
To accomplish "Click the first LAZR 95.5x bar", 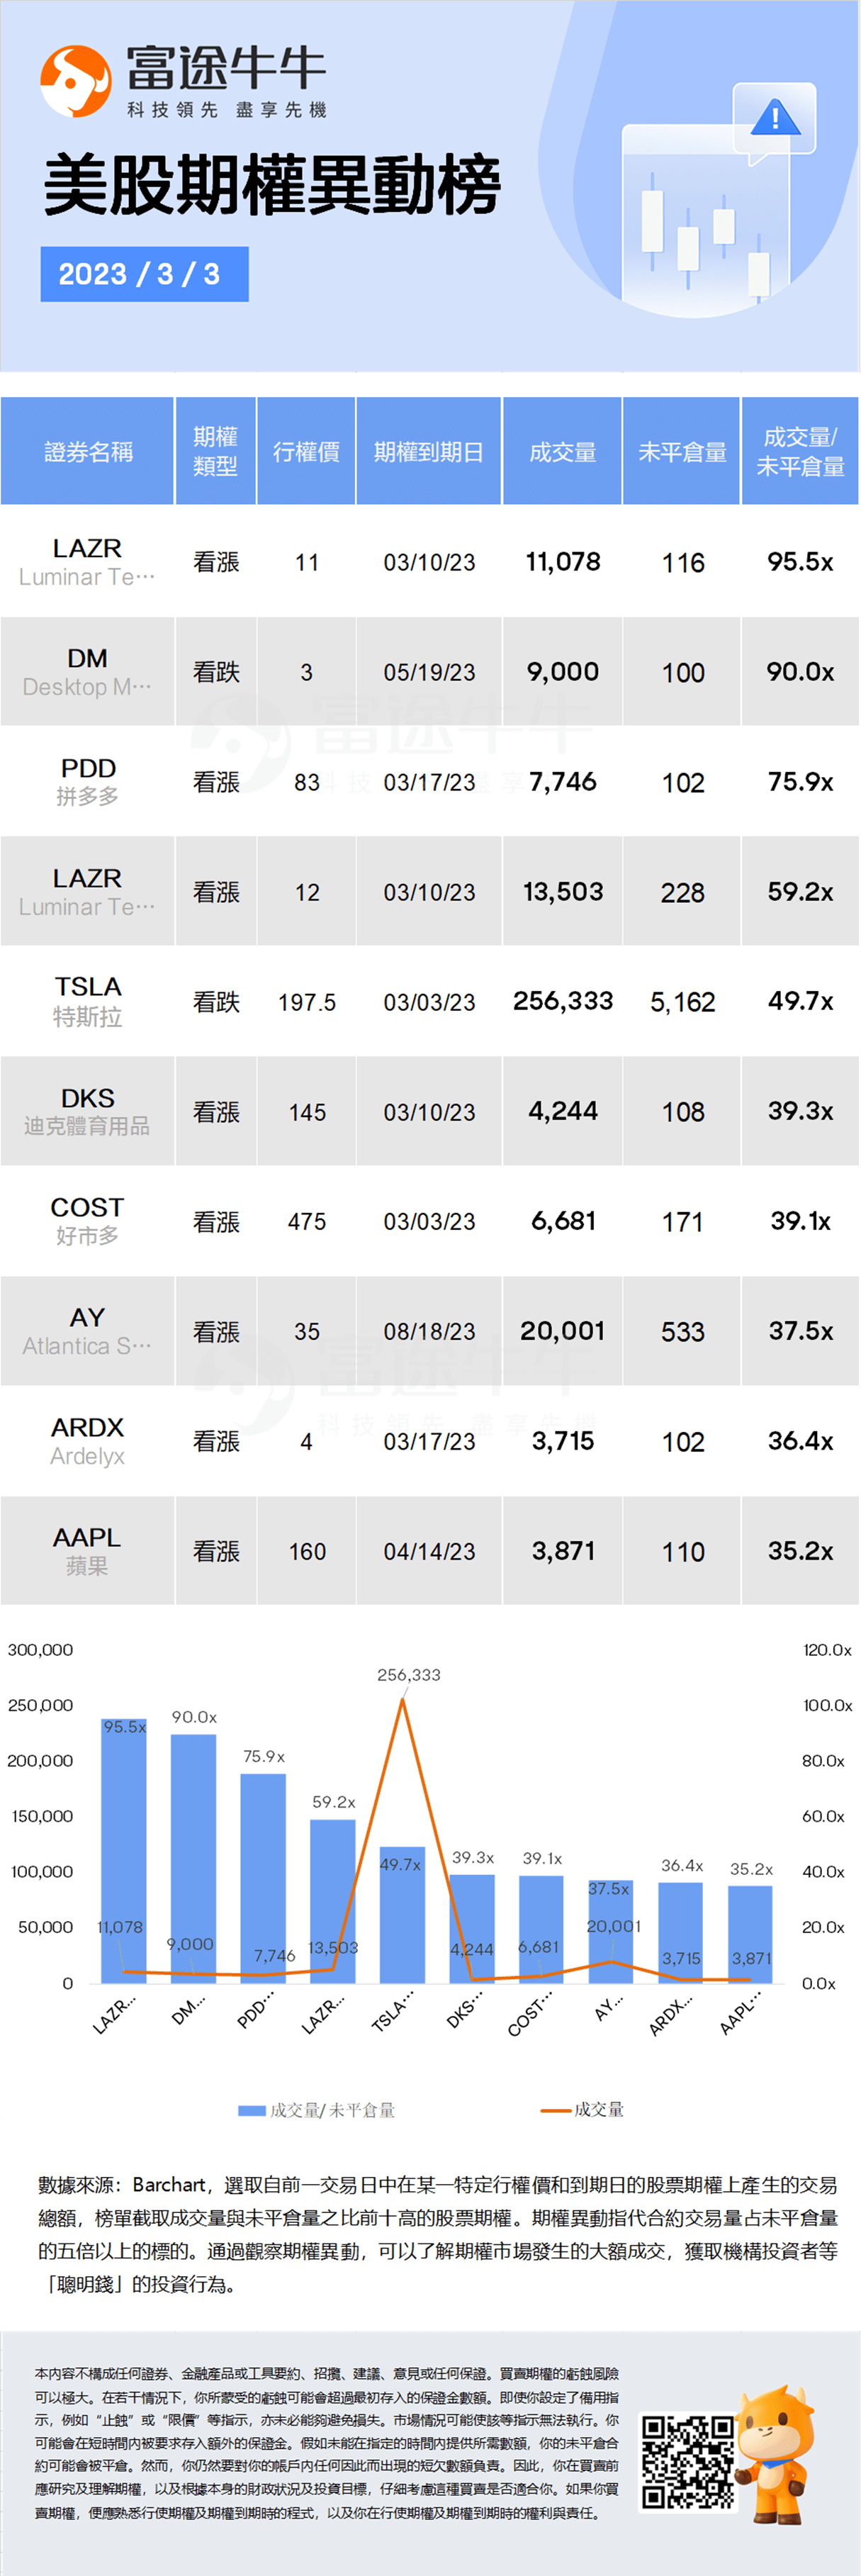I will pos(124,1851).
